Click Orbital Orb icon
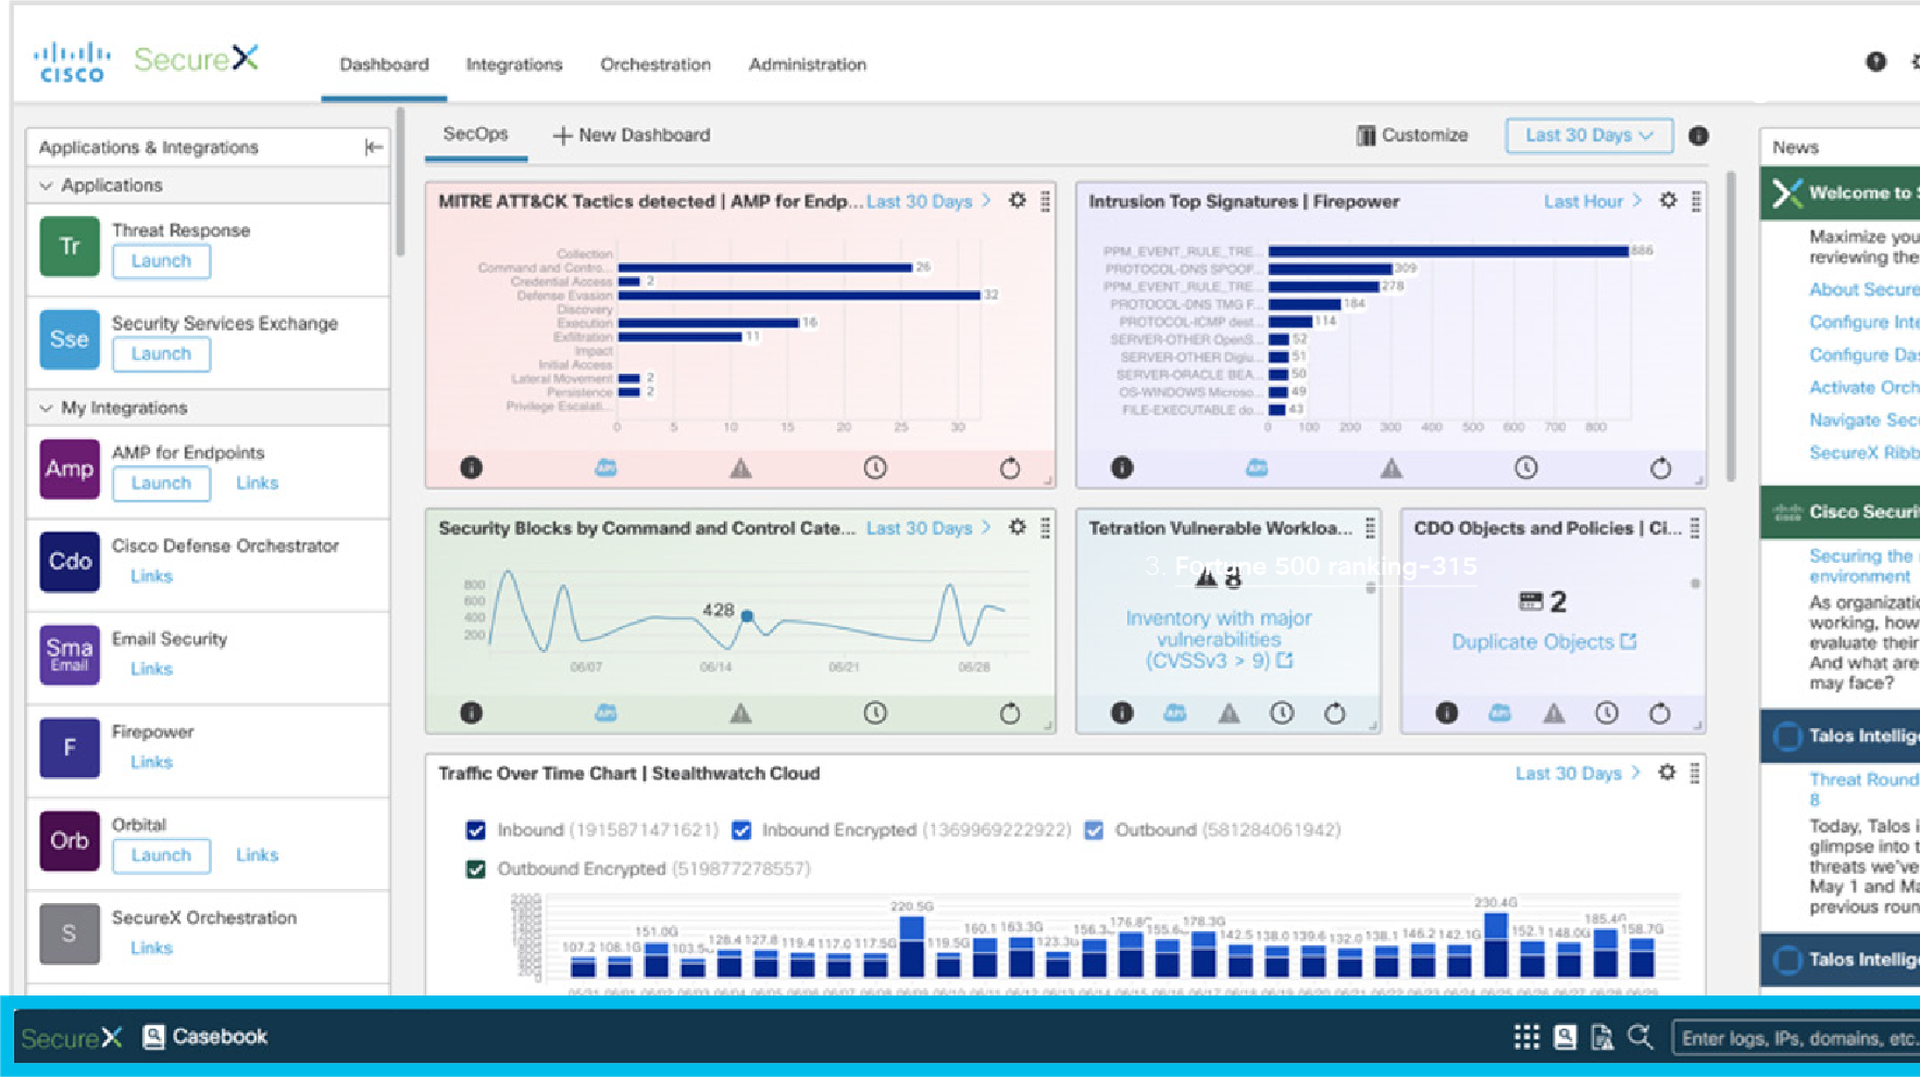Image resolution: width=1920 pixels, height=1077 pixels. [x=70, y=841]
